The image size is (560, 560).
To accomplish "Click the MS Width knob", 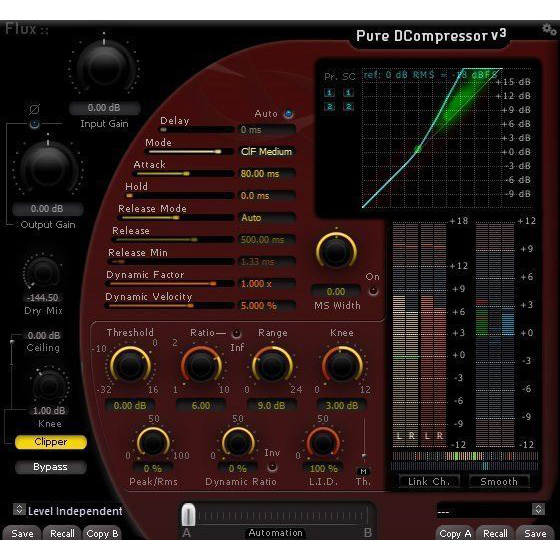I will coord(336,251).
